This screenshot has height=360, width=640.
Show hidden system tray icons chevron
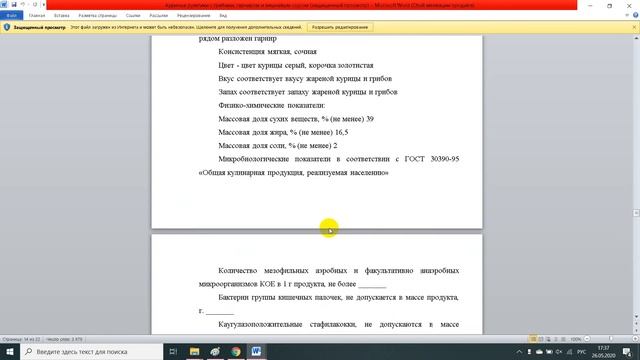519,352
